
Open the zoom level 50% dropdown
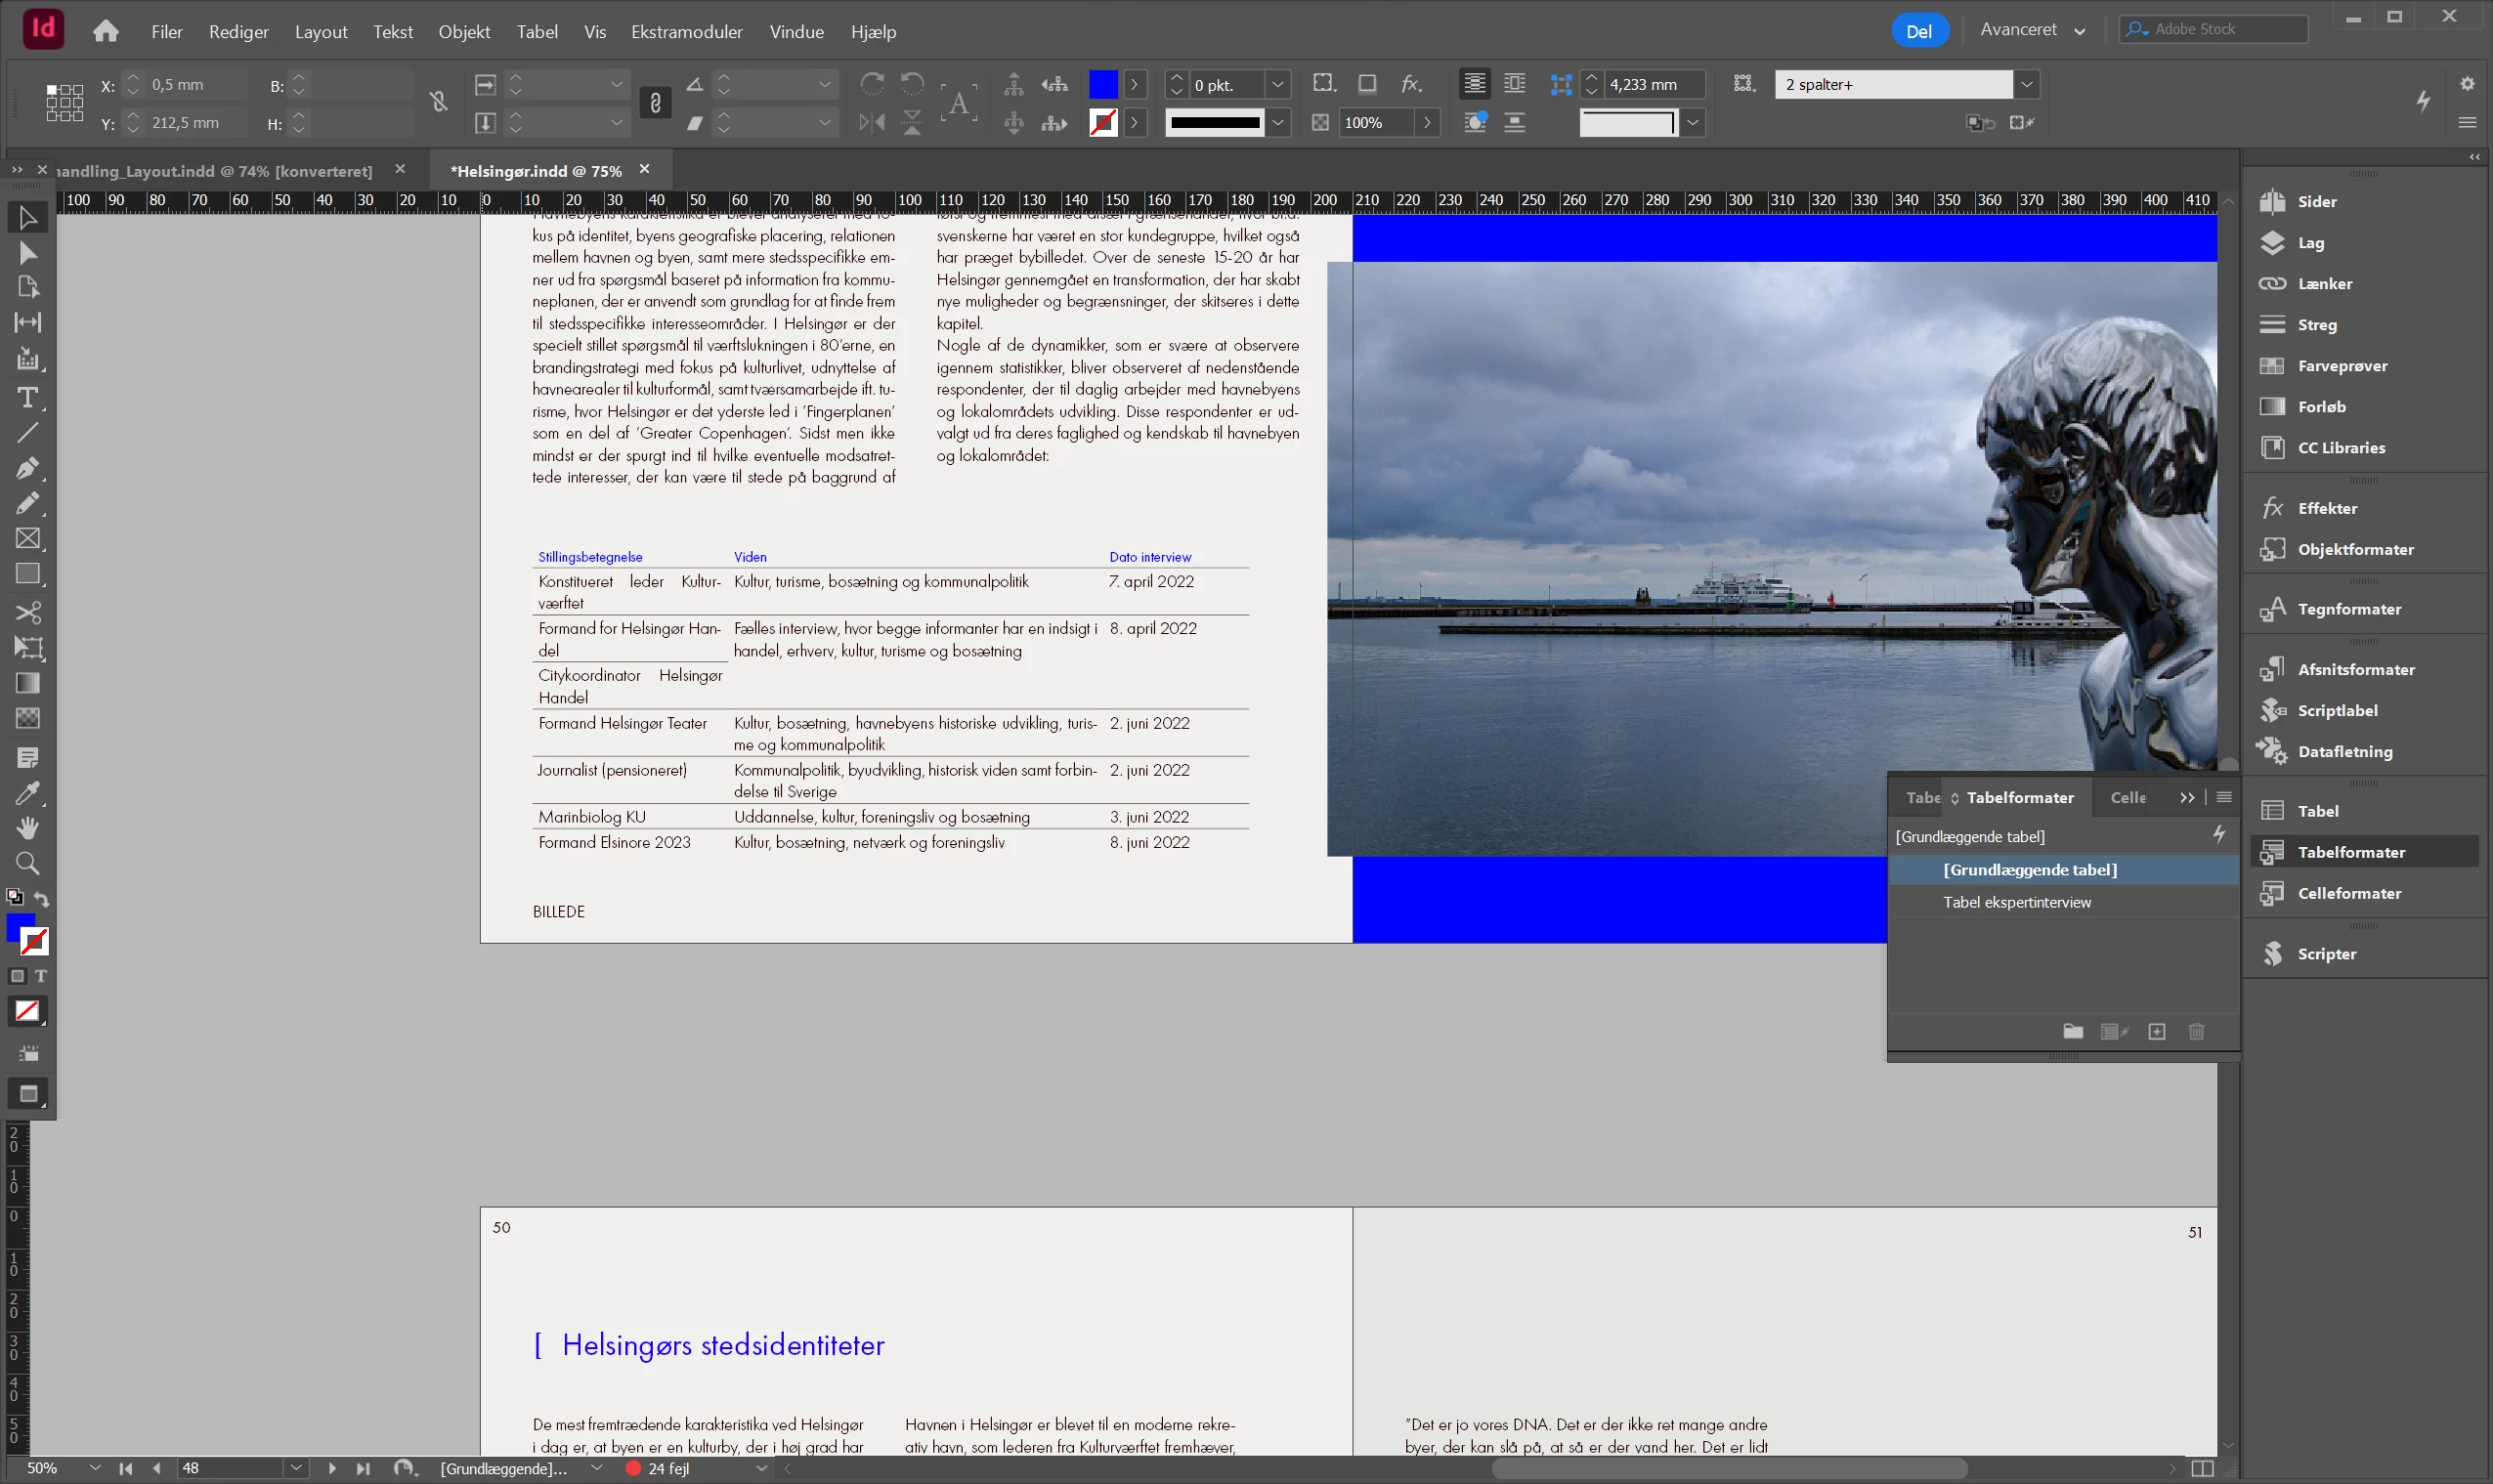pos(94,1468)
